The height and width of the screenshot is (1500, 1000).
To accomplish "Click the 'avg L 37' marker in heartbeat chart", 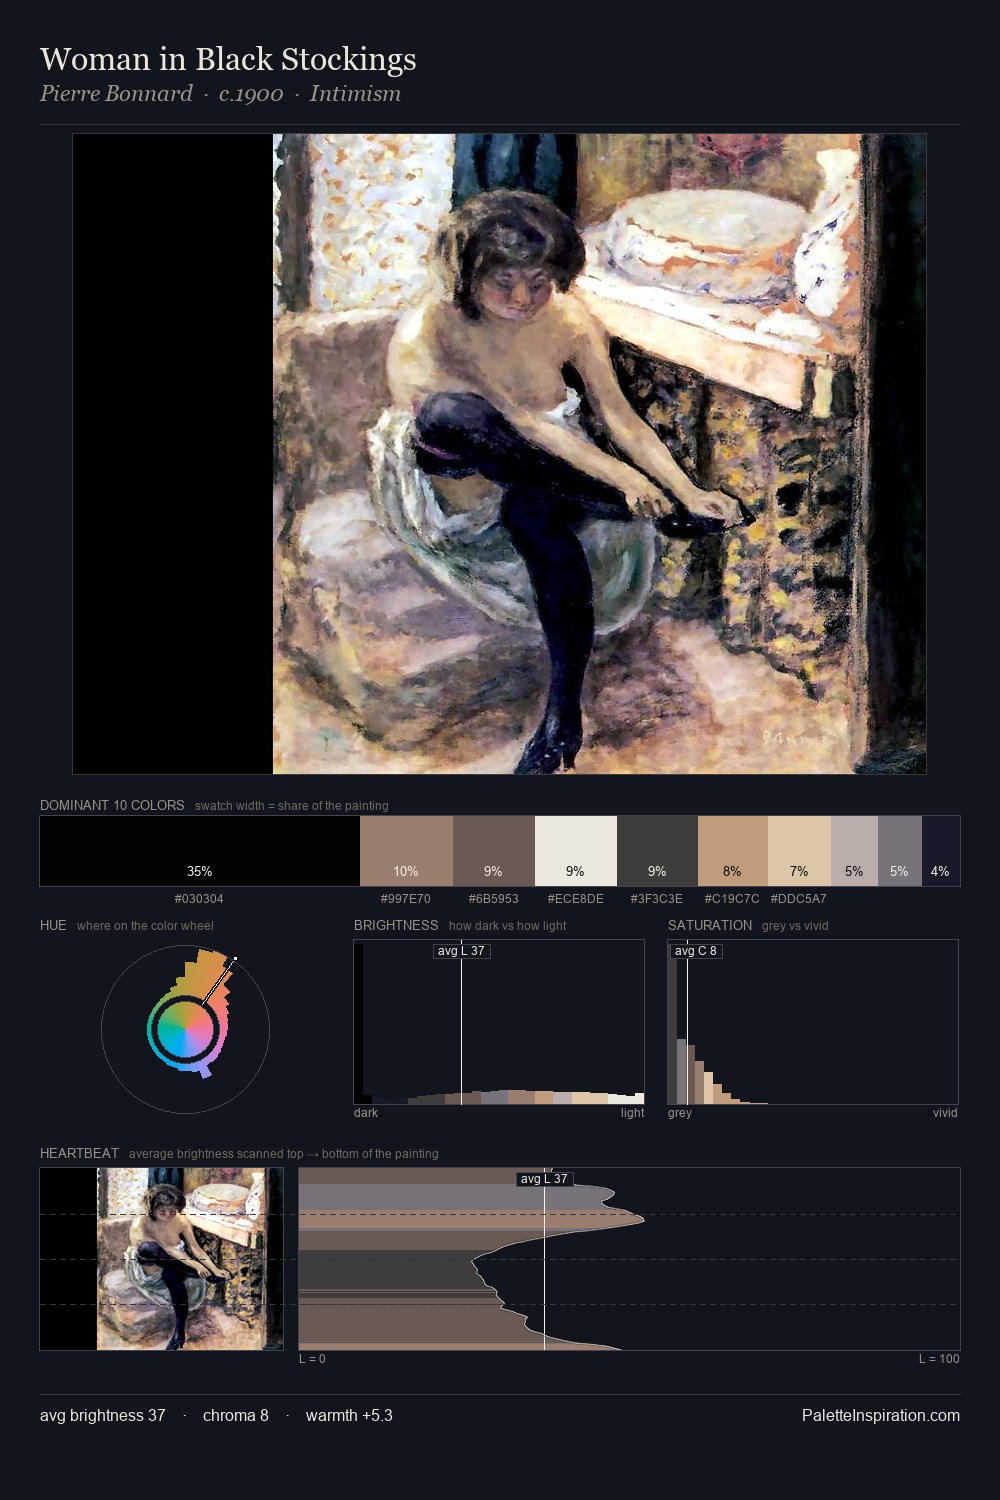I will tap(544, 1179).
